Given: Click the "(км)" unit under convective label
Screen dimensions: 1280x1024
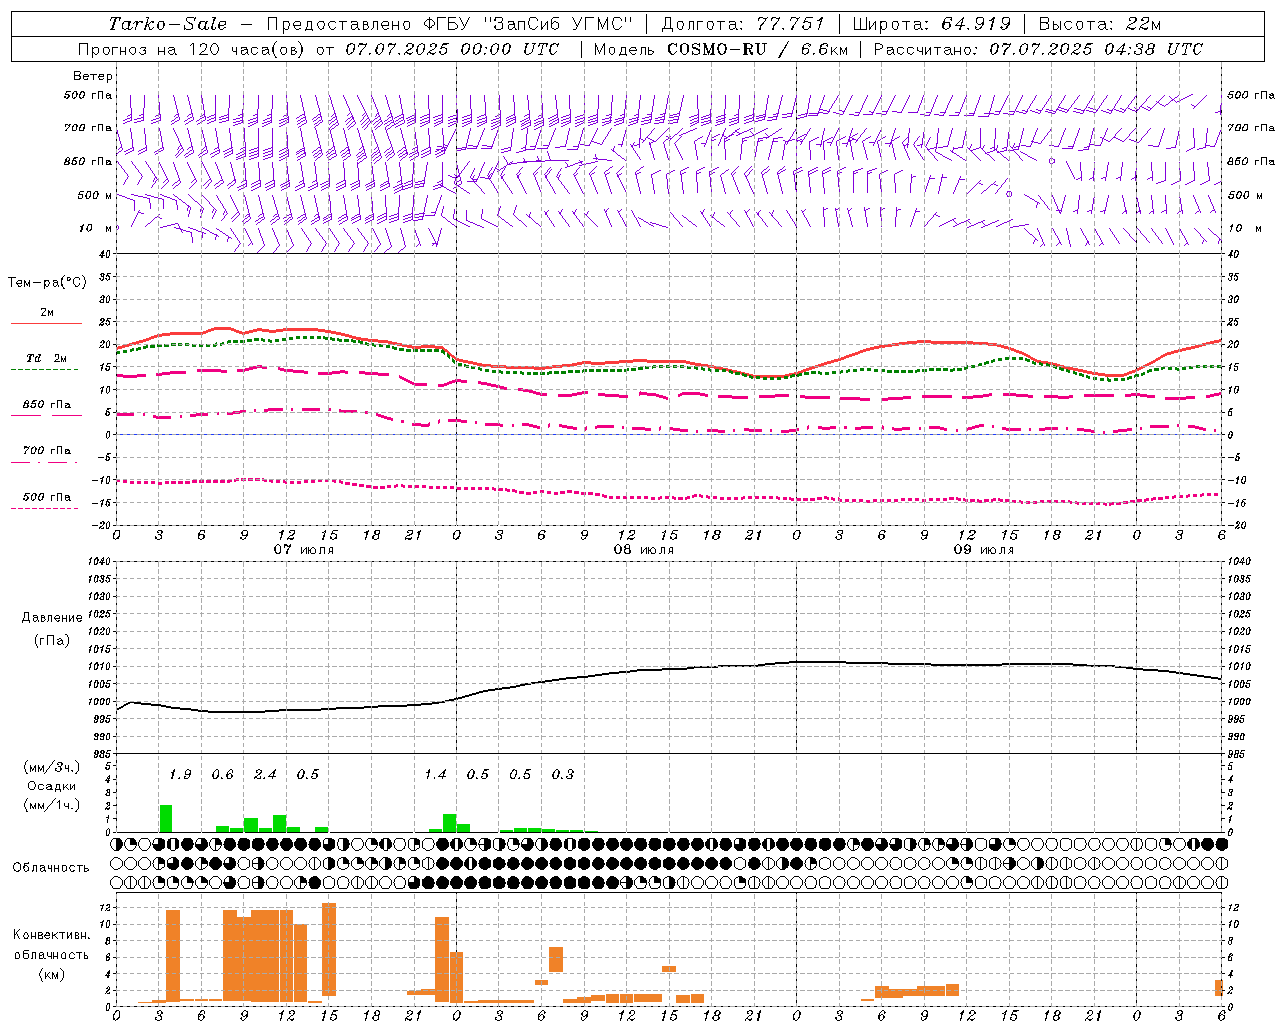Looking at the screenshot, I should coord(51,974).
